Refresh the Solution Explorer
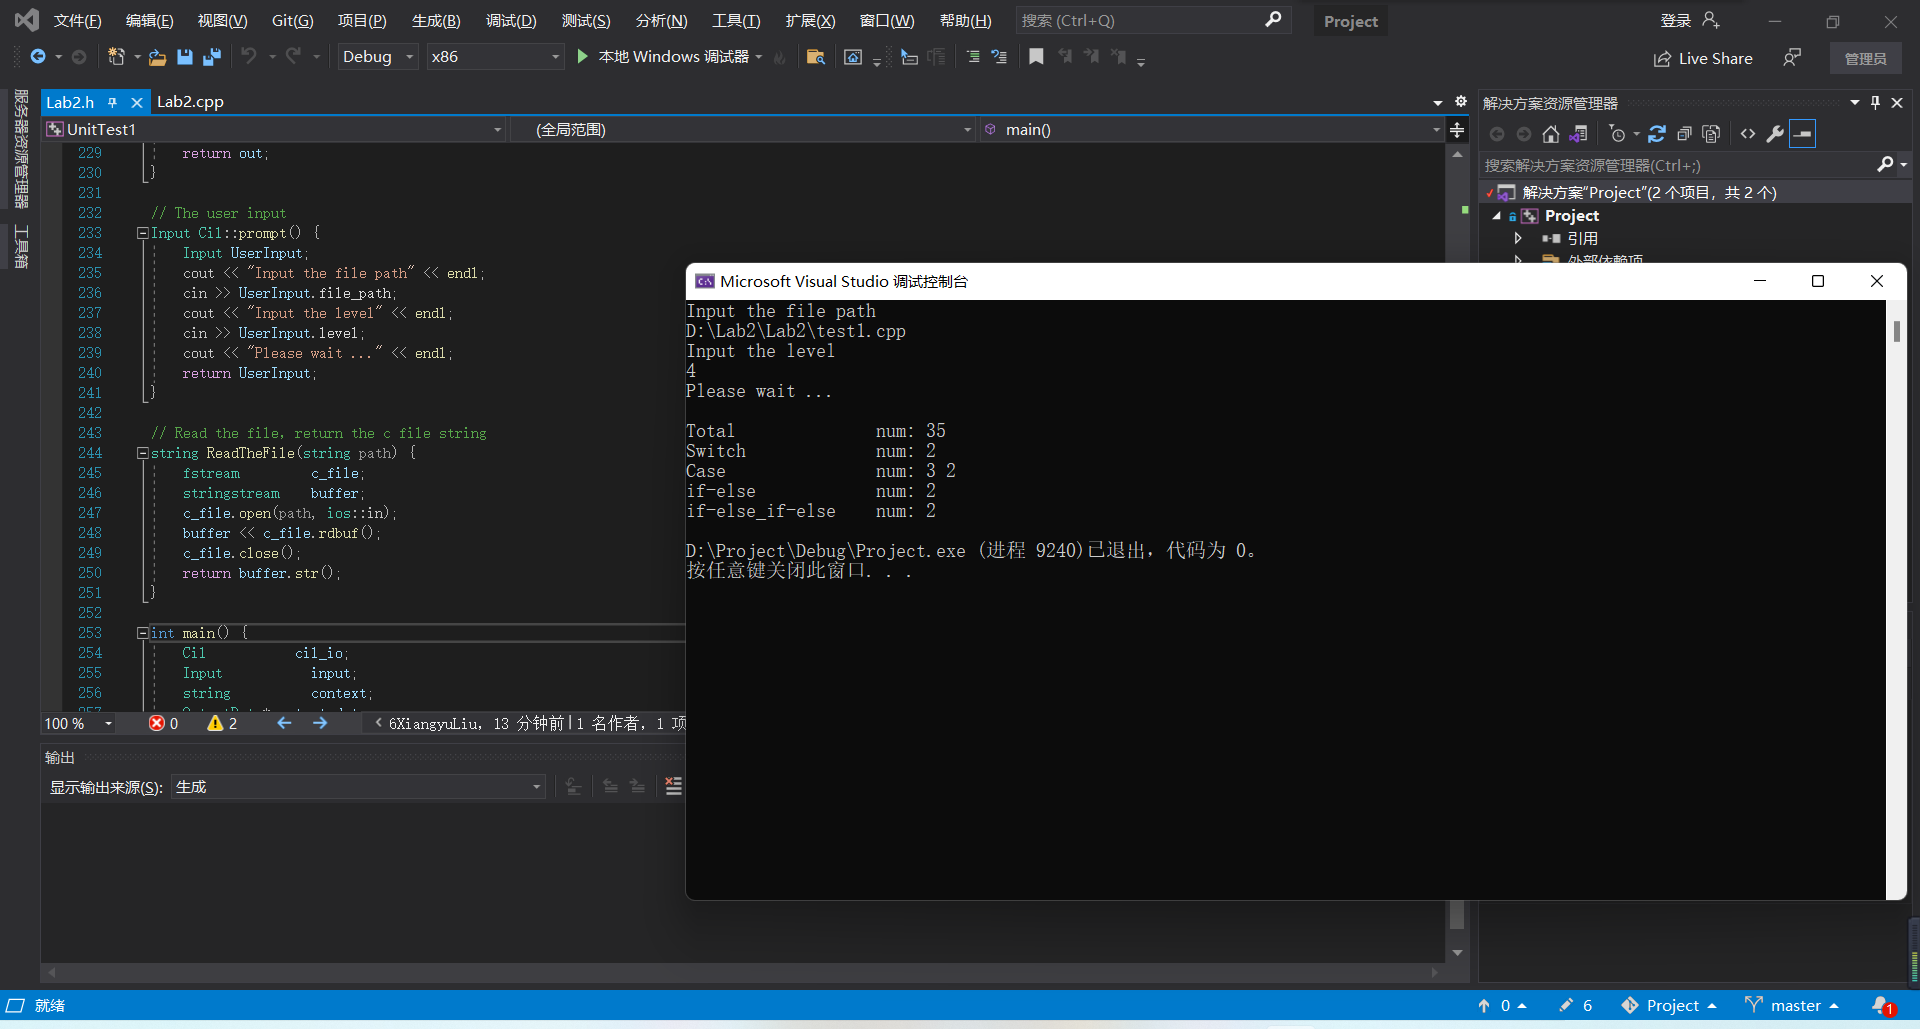This screenshot has width=1920, height=1029. coord(1658,133)
